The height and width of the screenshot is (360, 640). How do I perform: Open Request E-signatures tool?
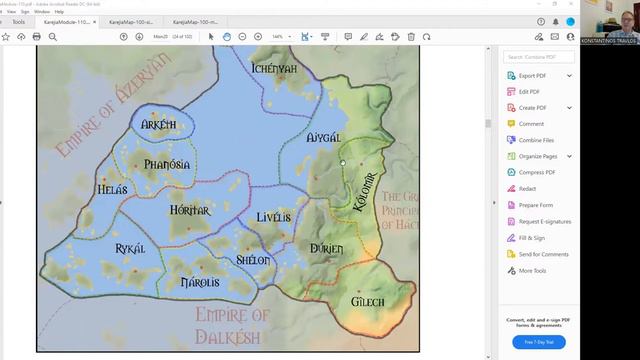[x=544, y=222]
